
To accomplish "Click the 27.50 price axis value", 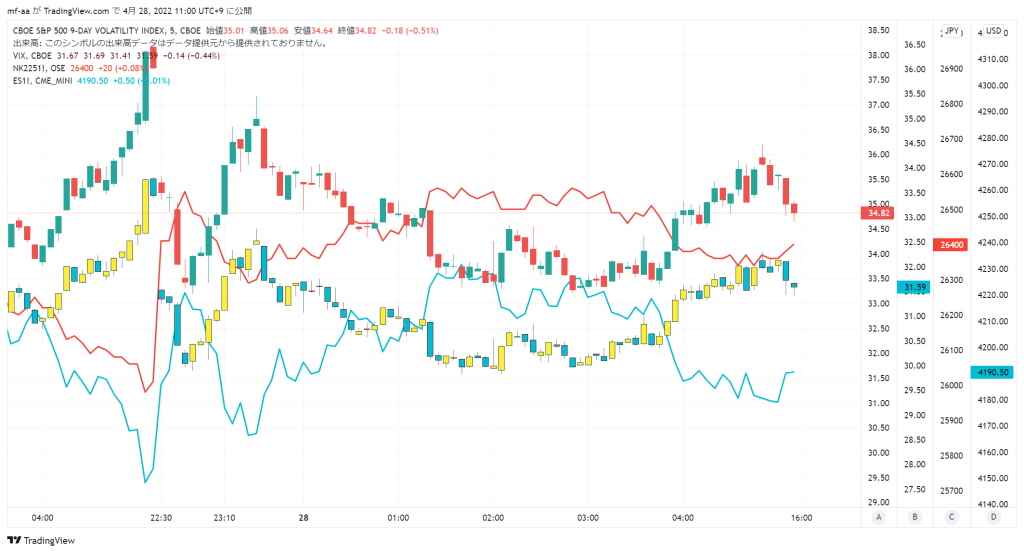I will pos(914,489).
